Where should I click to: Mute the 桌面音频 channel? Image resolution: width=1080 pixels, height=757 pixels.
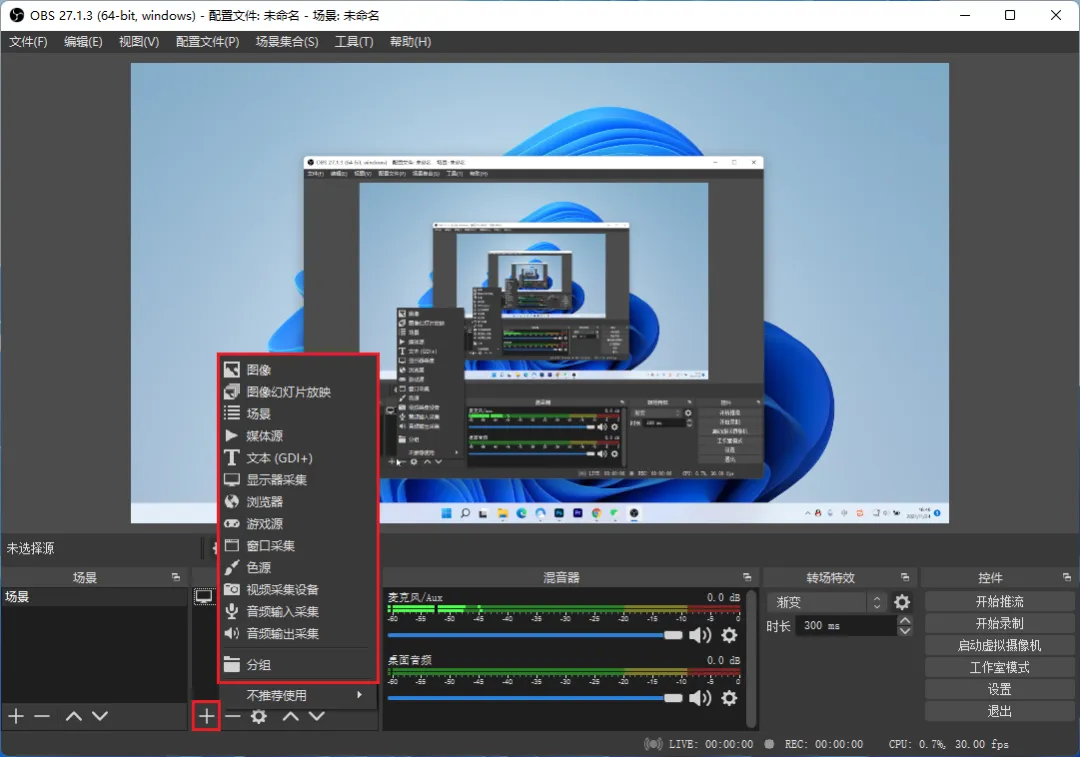pos(700,698)
